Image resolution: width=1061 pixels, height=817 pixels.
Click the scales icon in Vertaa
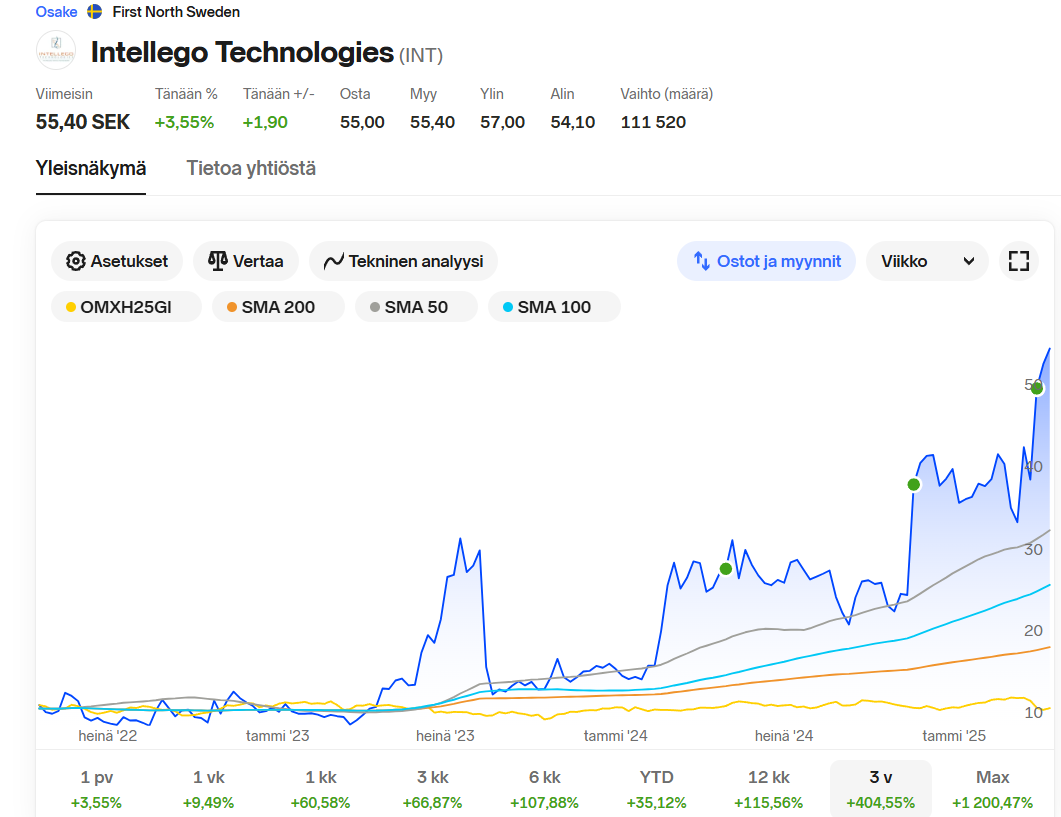click(x=217, y=261)
